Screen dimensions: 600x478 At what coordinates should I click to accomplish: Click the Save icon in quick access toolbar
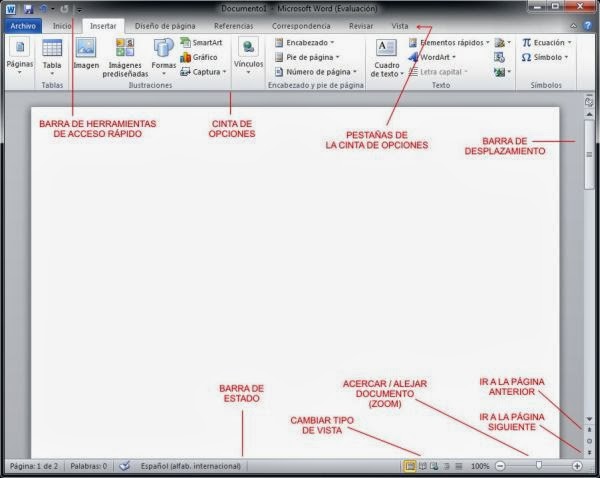28,8
